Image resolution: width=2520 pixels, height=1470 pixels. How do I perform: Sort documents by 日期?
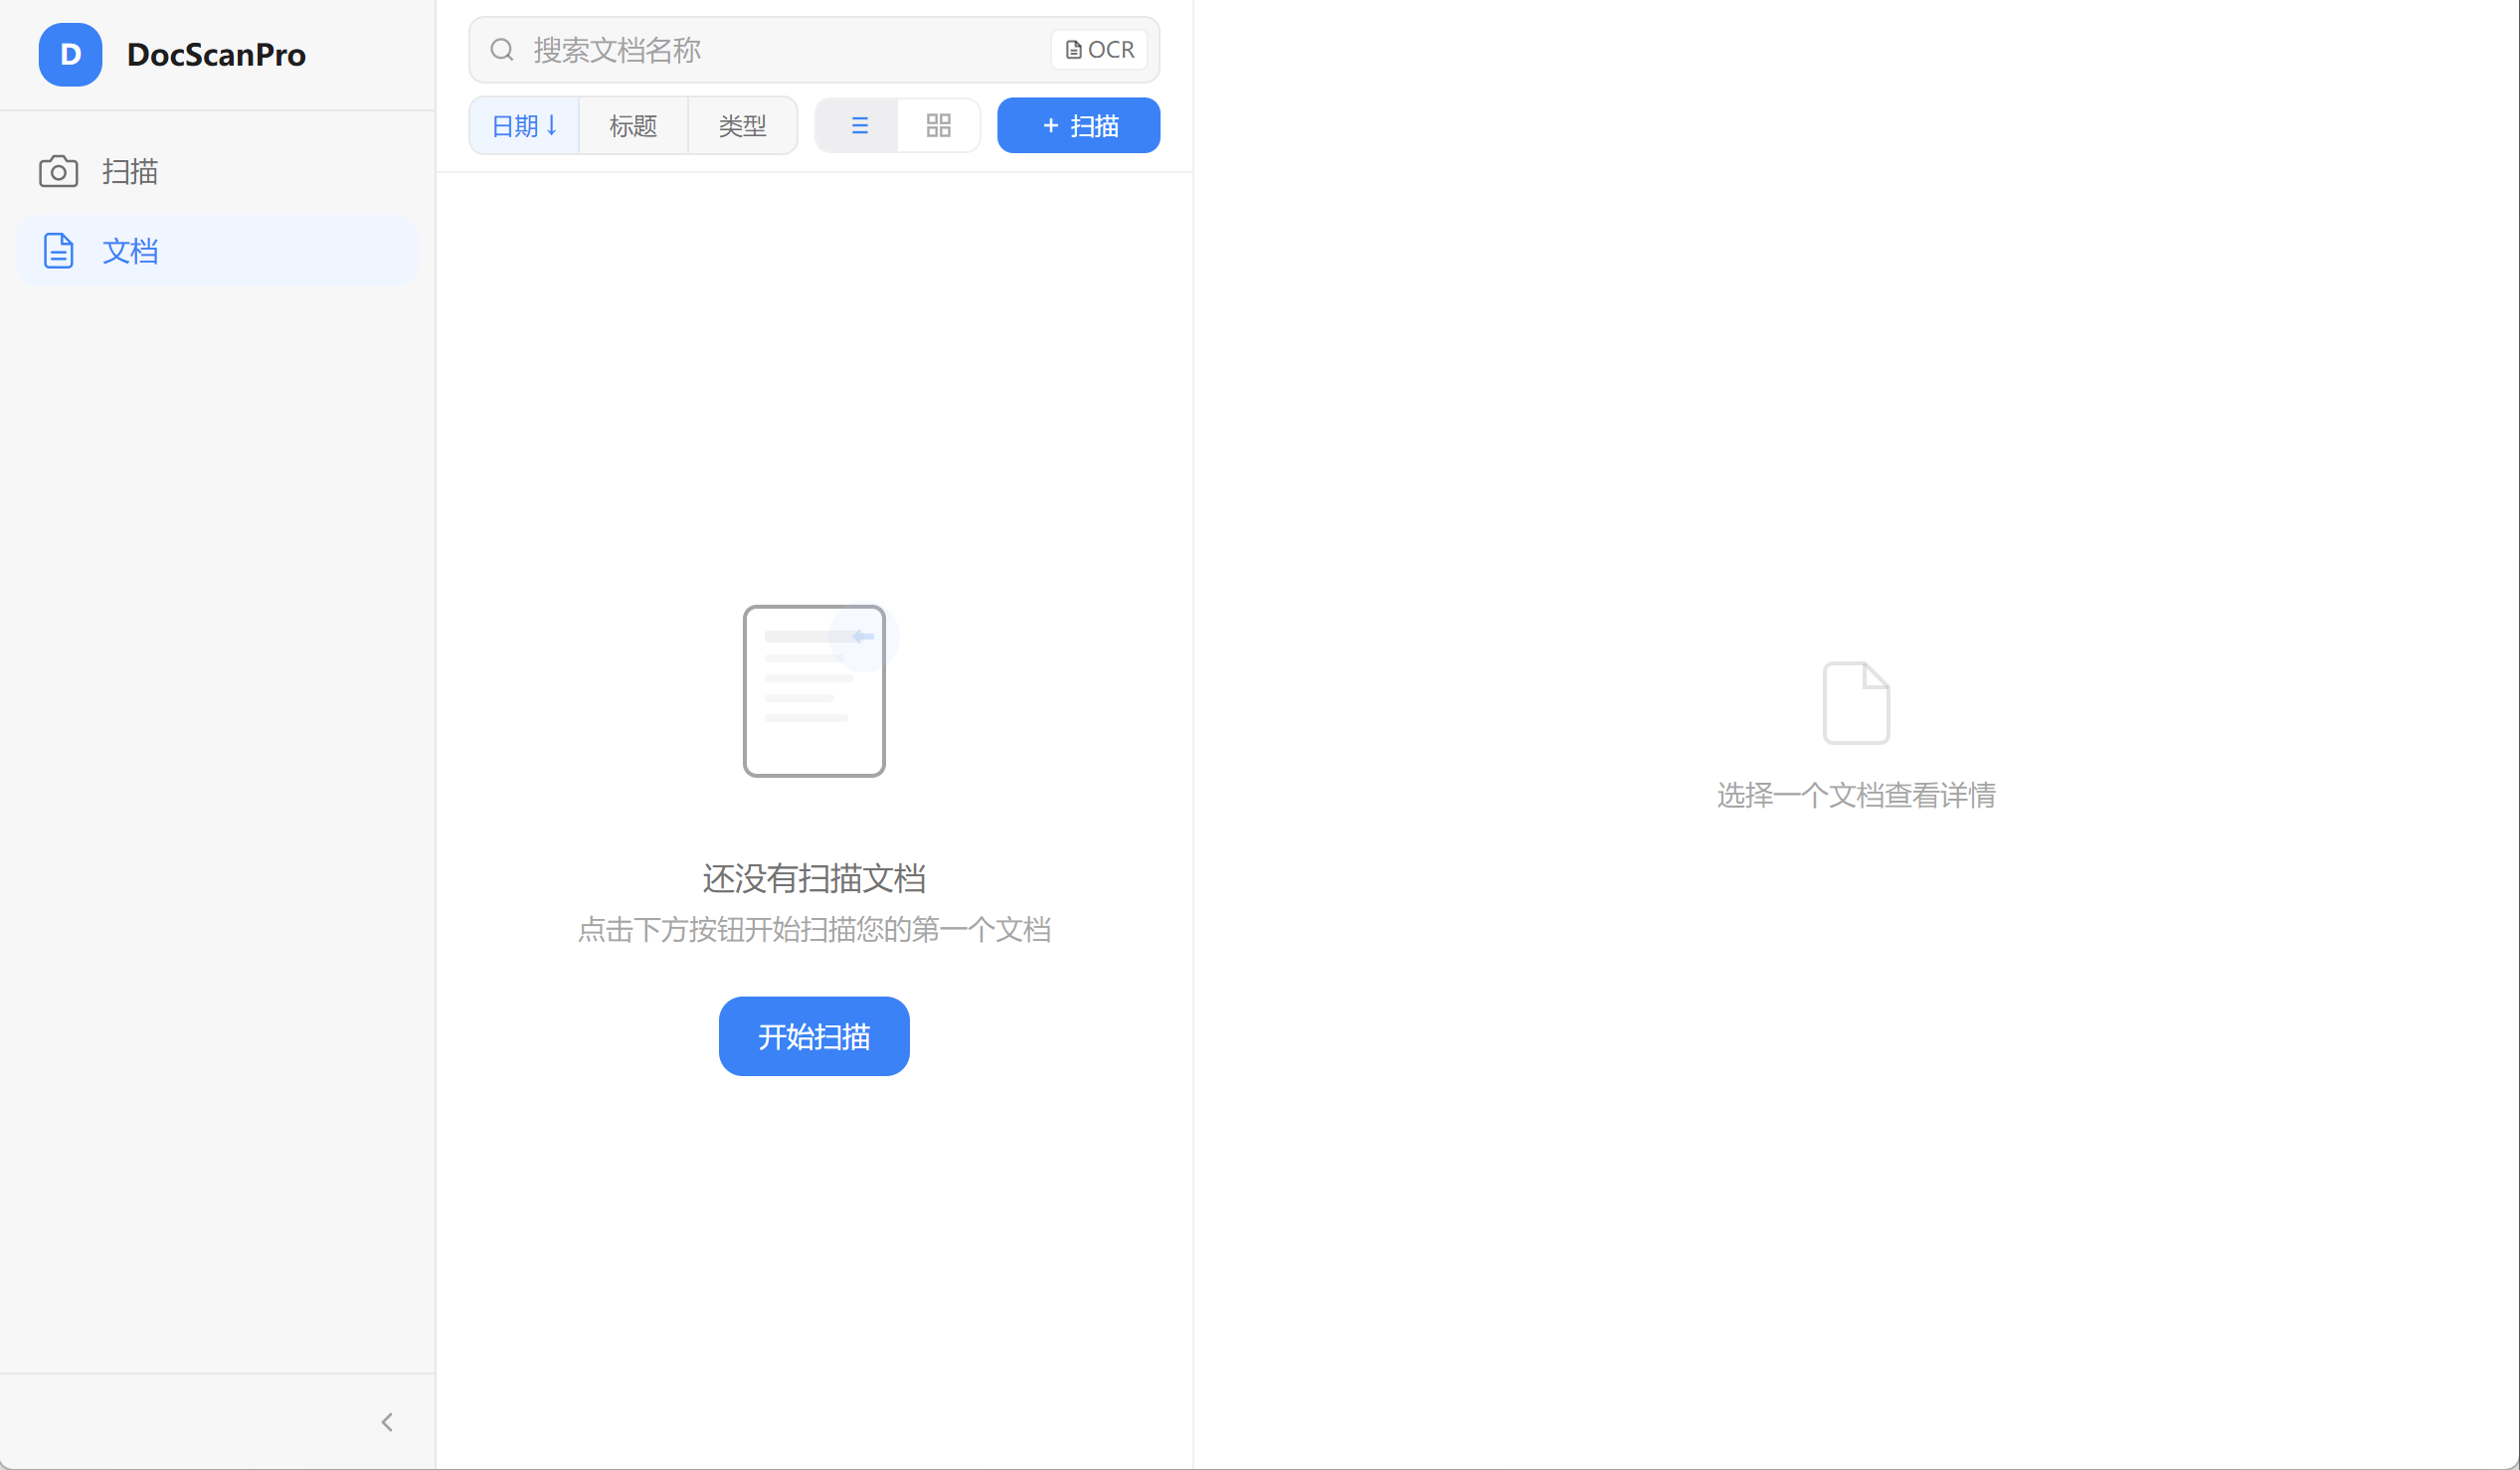(x=523, y=125)
